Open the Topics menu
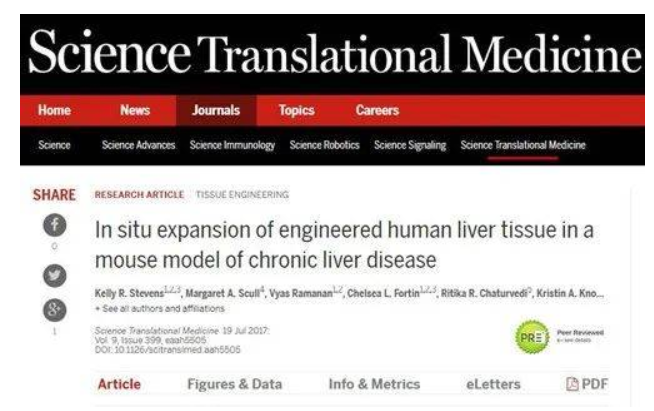654x411 pixels. pos(297,110)
